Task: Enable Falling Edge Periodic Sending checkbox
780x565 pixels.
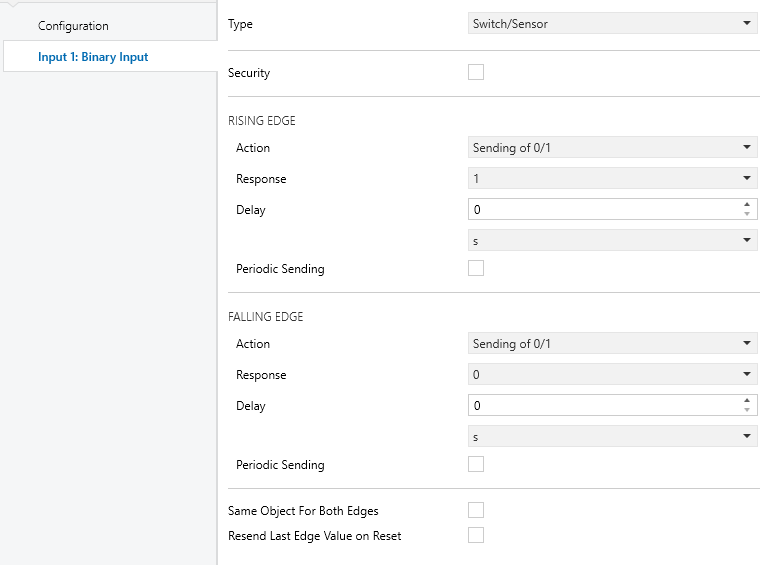Action: (476, 464)
